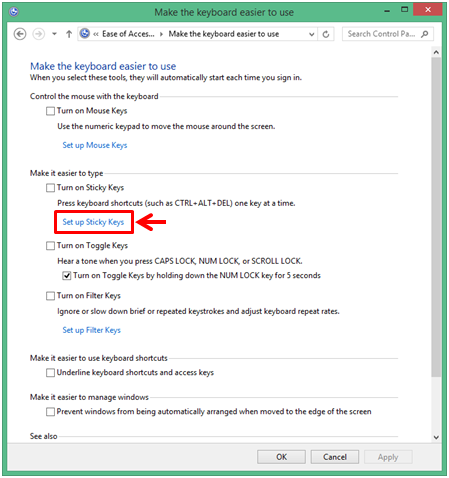Click the scrollbar up arrow

tap(436, 52)
